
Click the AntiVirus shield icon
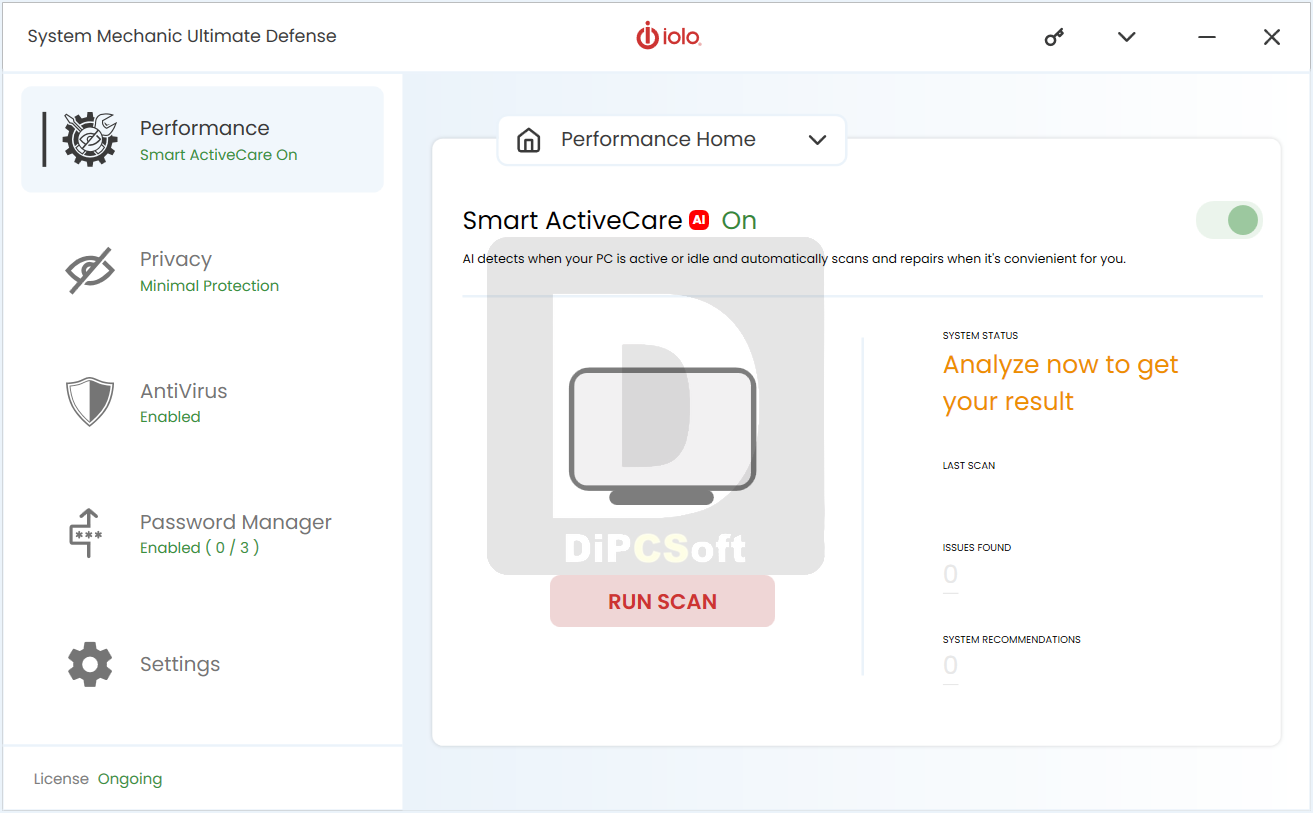90,402
